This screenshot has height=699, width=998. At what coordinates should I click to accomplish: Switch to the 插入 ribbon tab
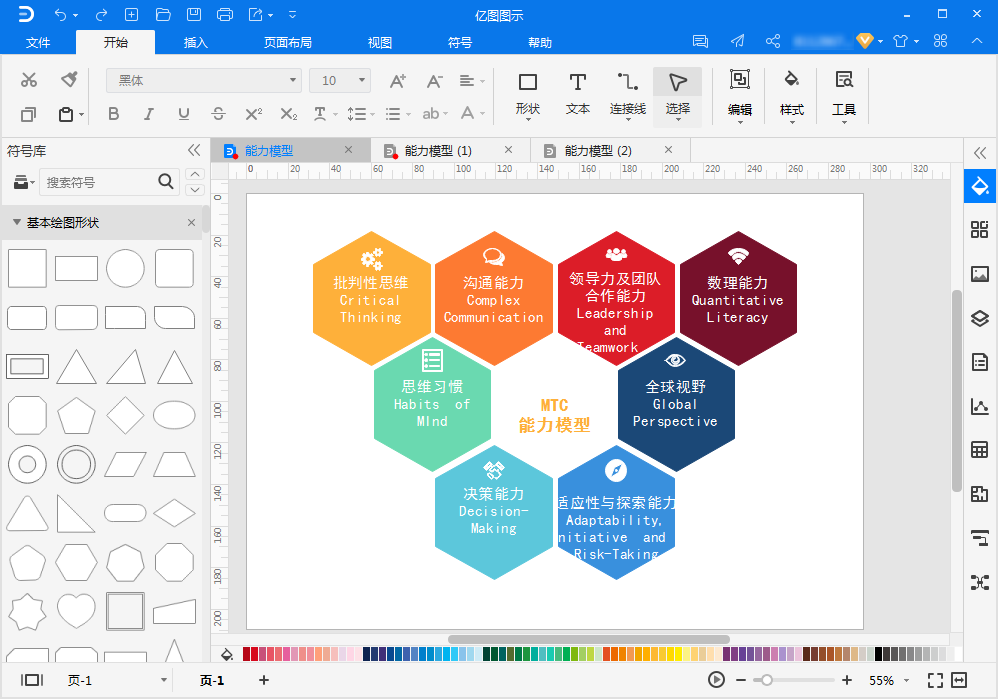pos(196,42)
